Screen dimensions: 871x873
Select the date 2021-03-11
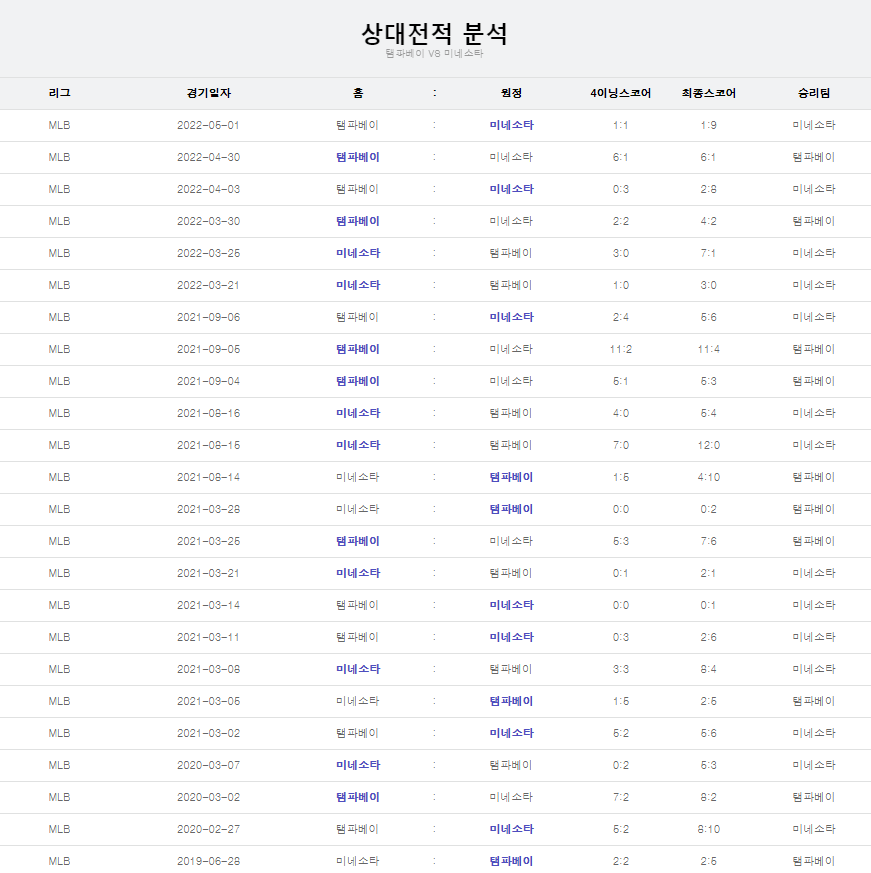209,637
